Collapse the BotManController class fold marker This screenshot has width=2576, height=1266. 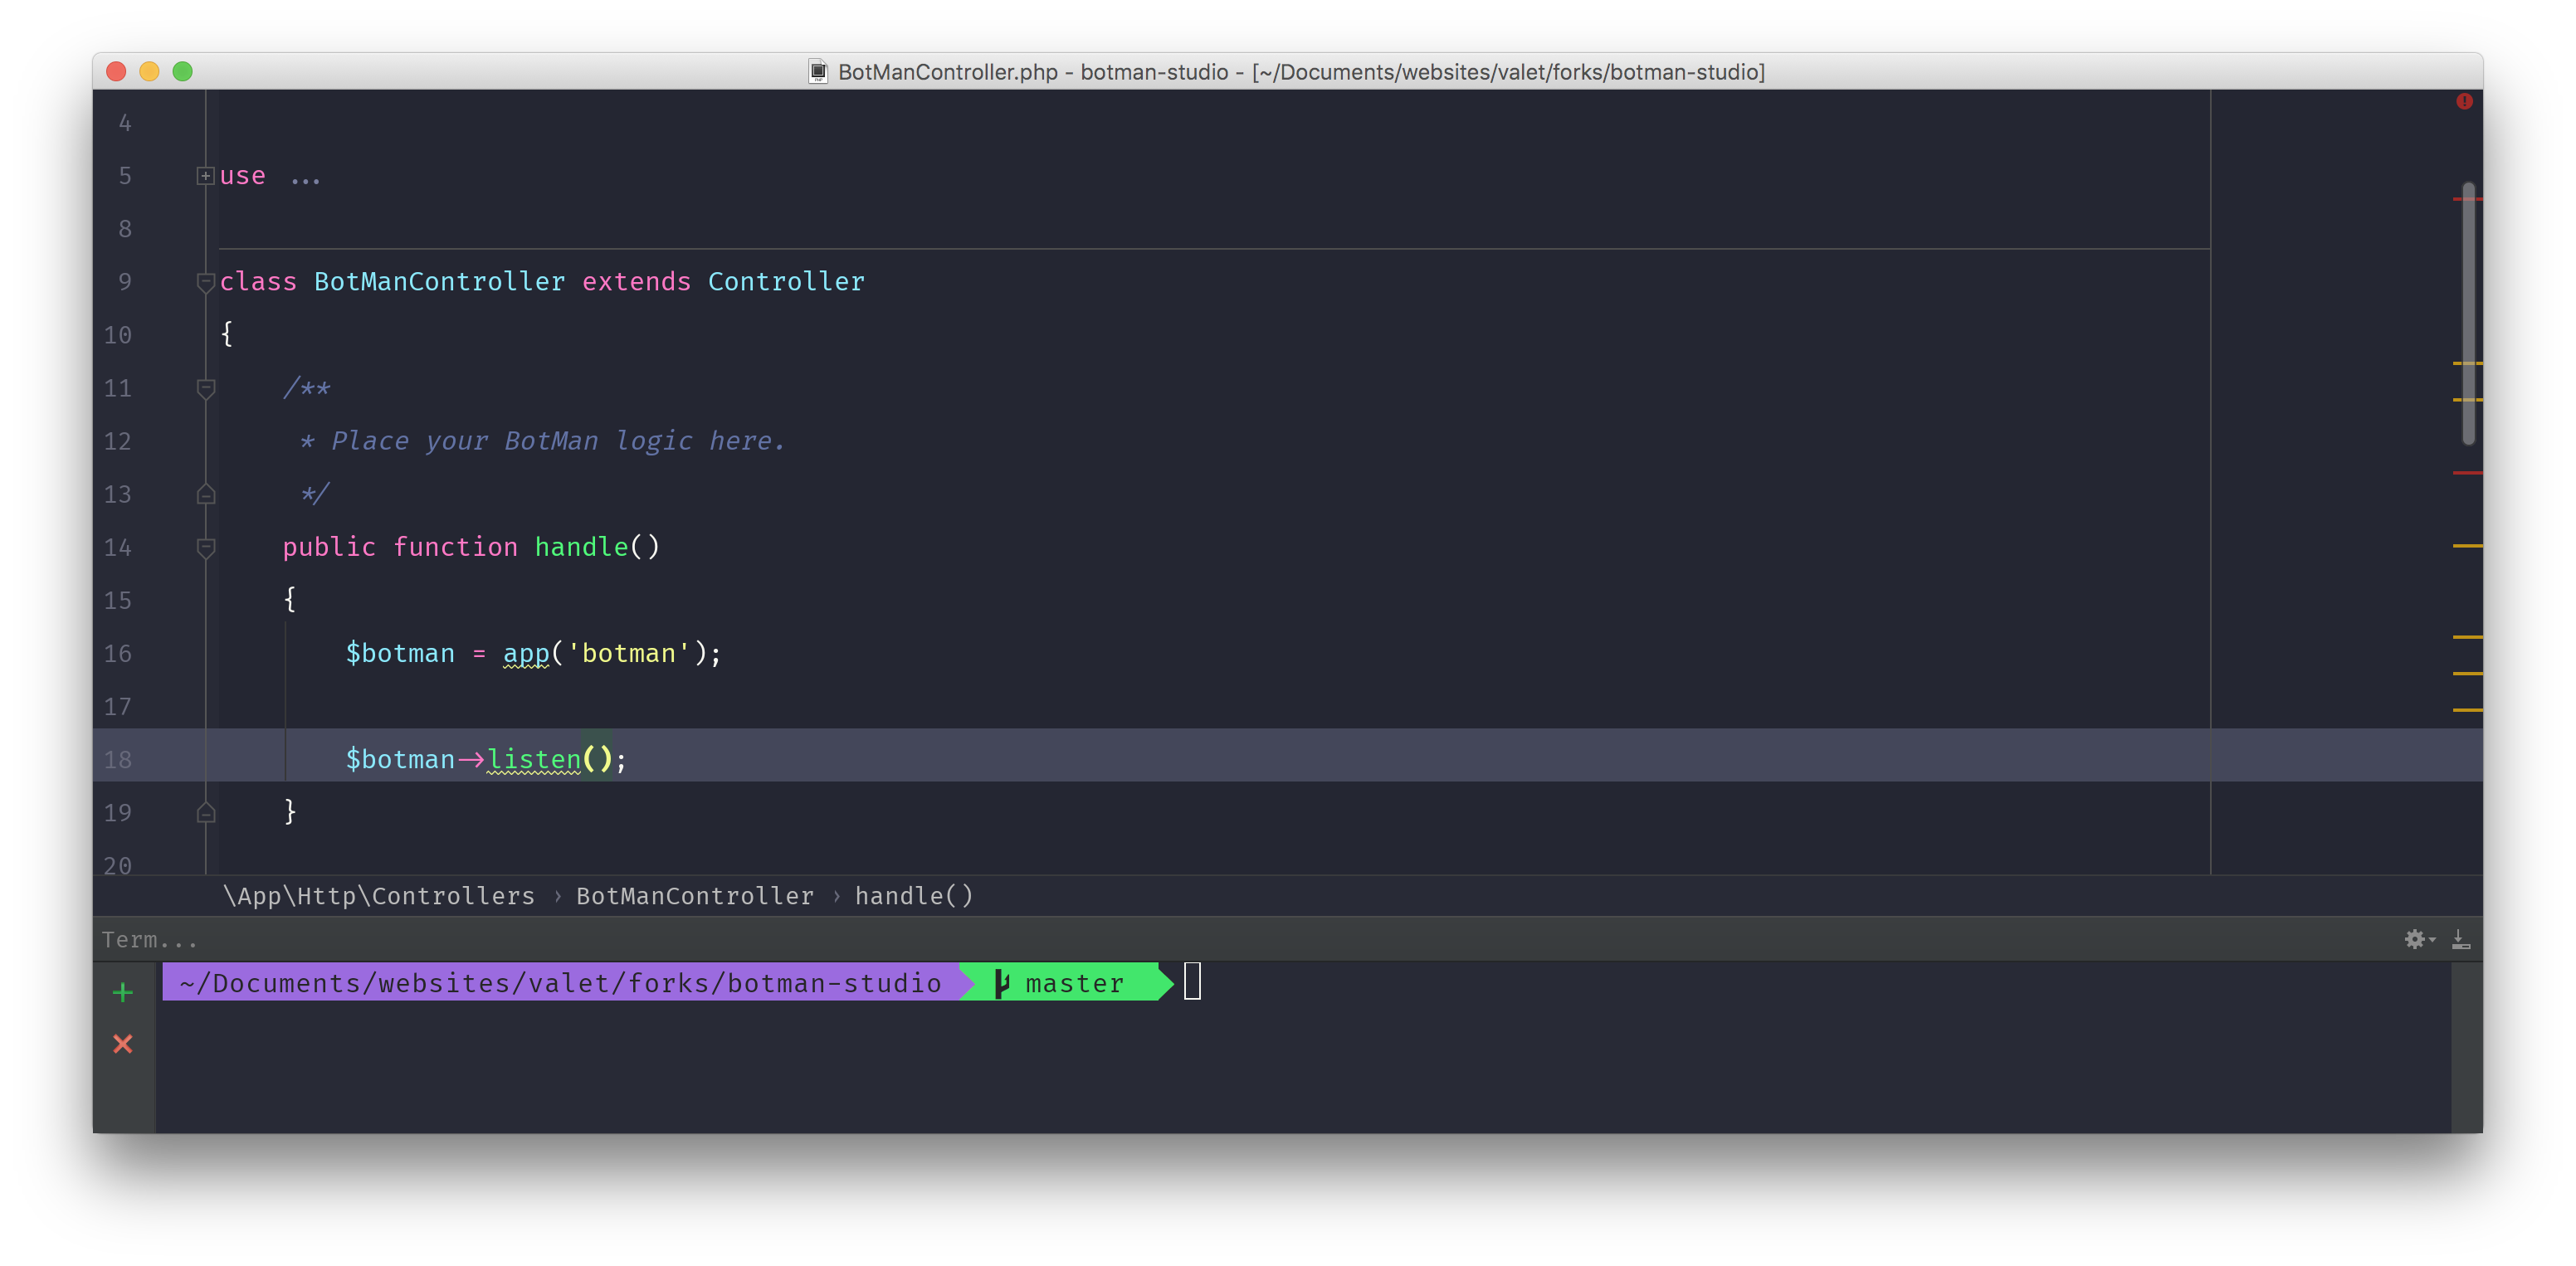coord(205,282)
